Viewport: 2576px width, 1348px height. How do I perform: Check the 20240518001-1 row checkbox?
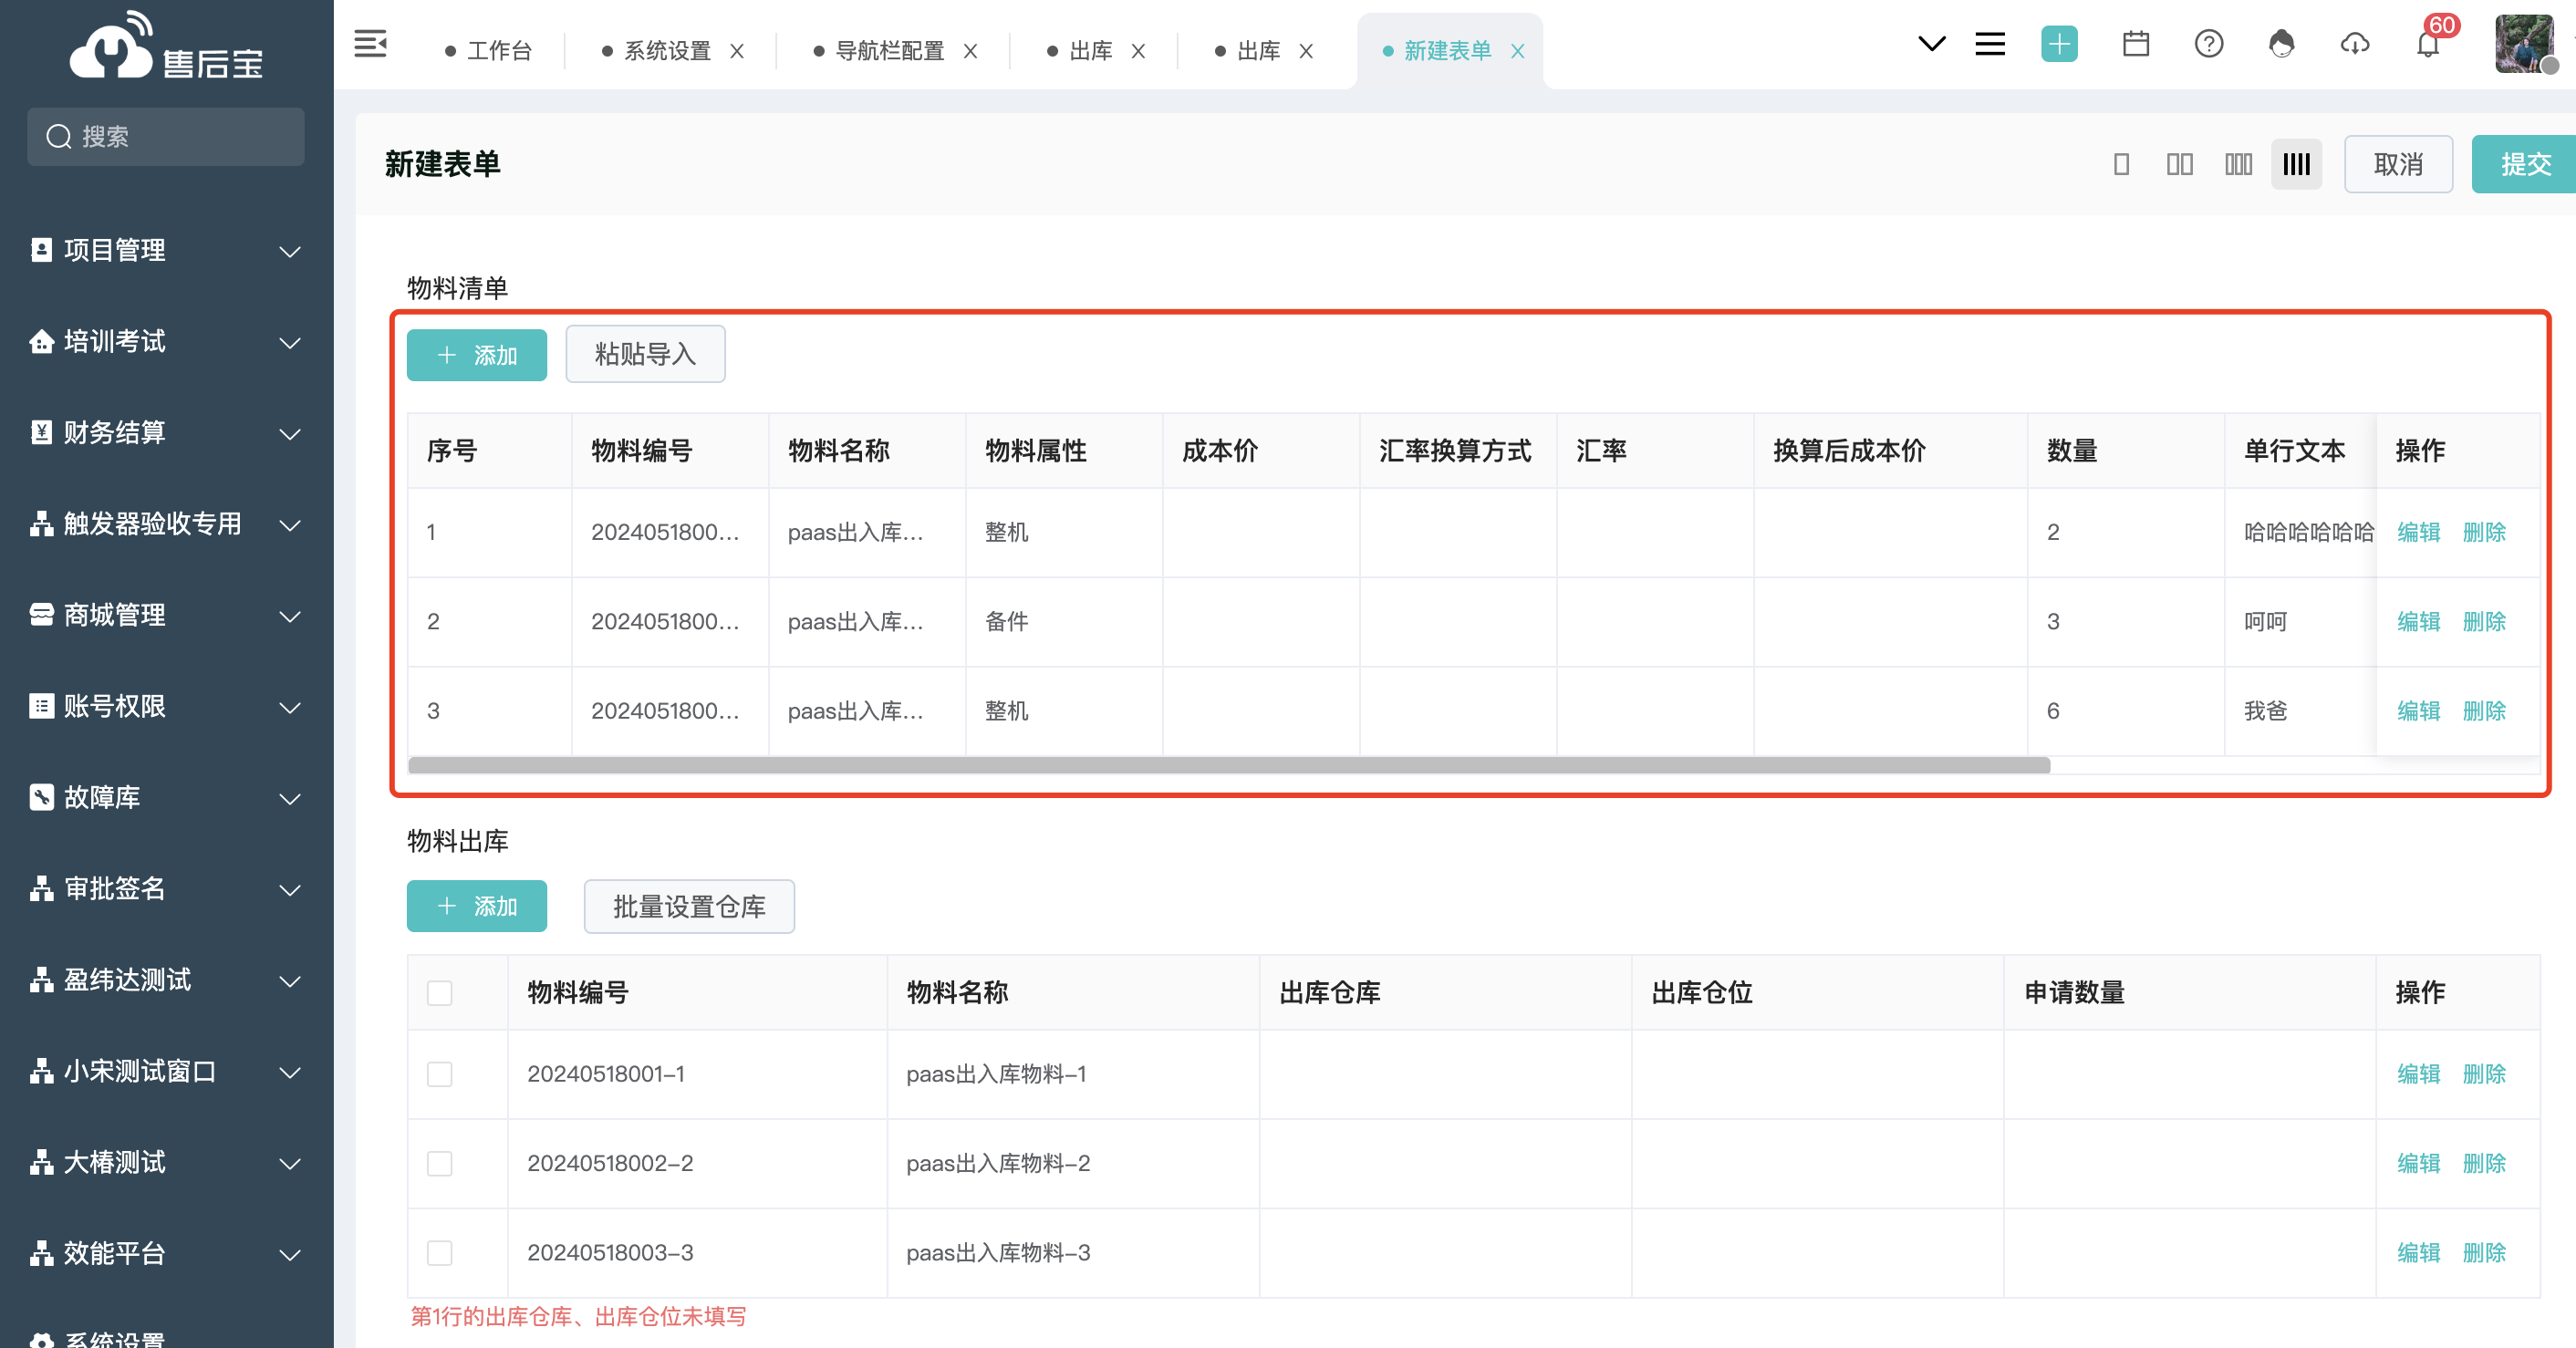440,1074
